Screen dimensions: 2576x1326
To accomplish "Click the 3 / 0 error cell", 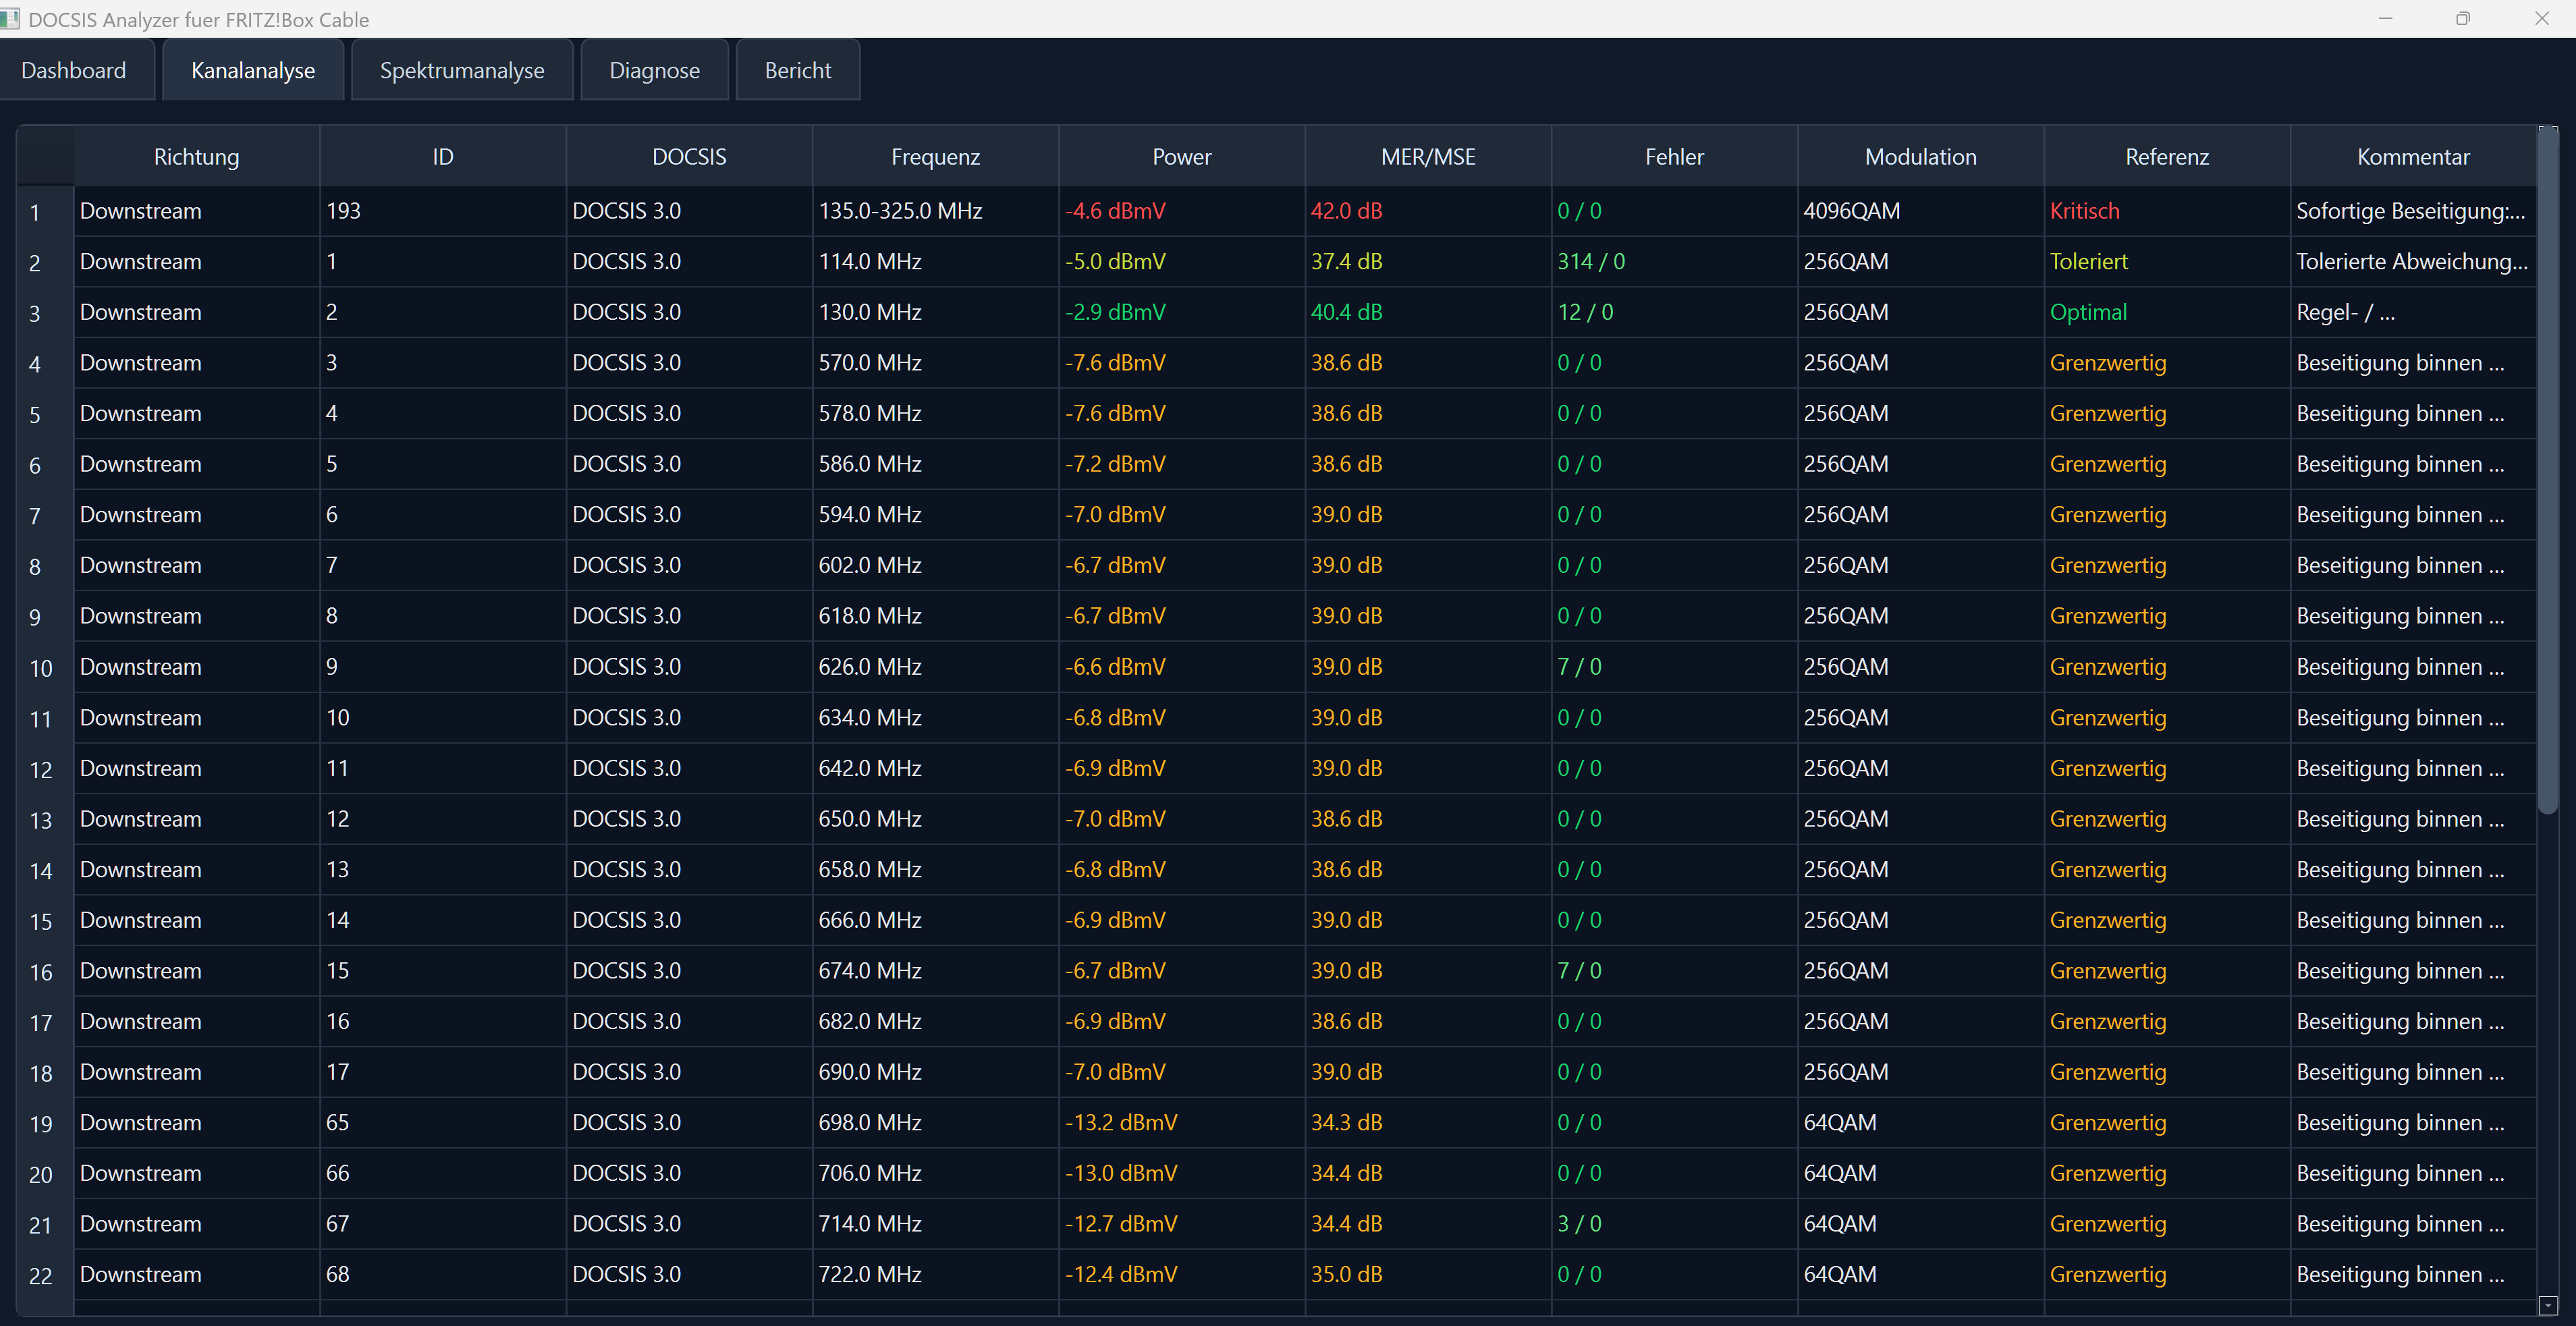I will click(x=1674, y=1224).
